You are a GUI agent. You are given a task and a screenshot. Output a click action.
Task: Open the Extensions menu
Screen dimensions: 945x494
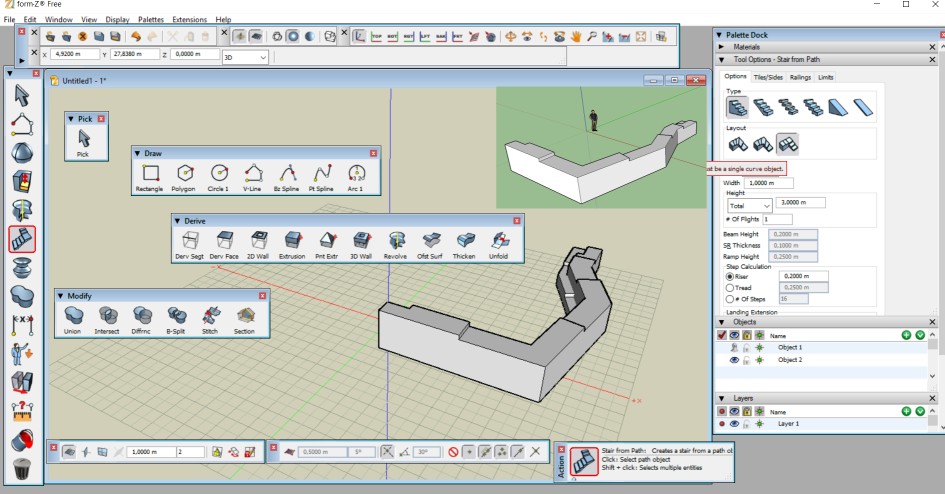click(x=189, y=19)
